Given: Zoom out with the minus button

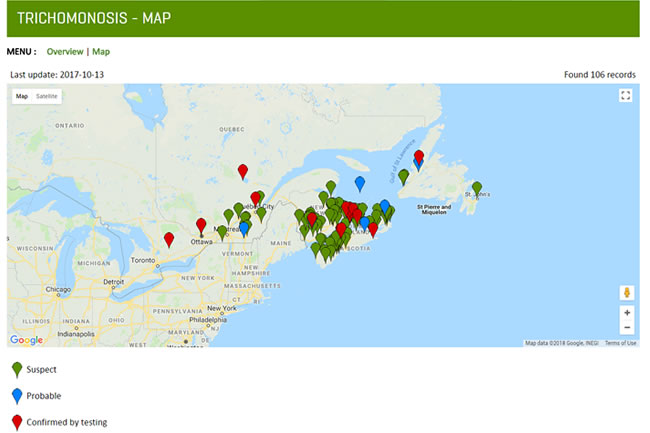Looking at the screenshot, I should [627, 327].
